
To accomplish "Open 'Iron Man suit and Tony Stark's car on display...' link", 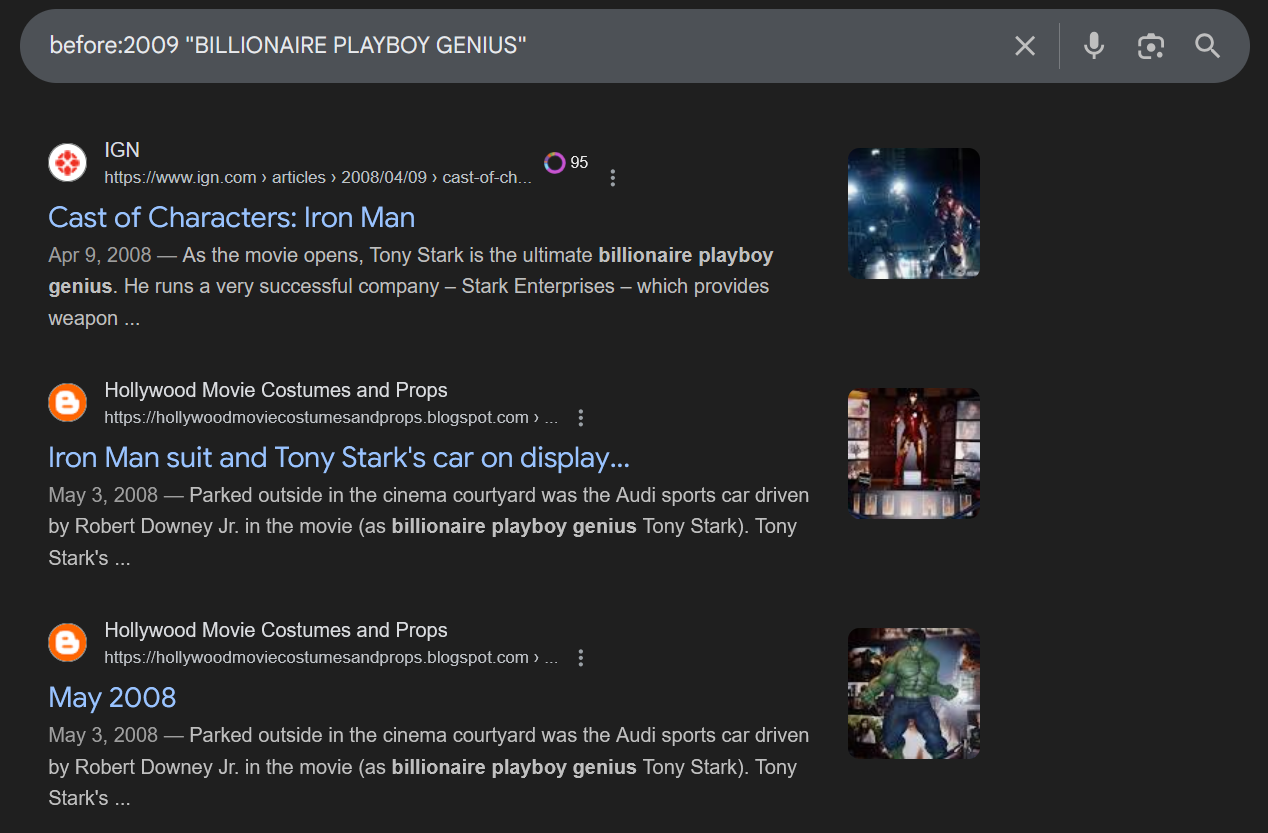I will coord(339,457).
